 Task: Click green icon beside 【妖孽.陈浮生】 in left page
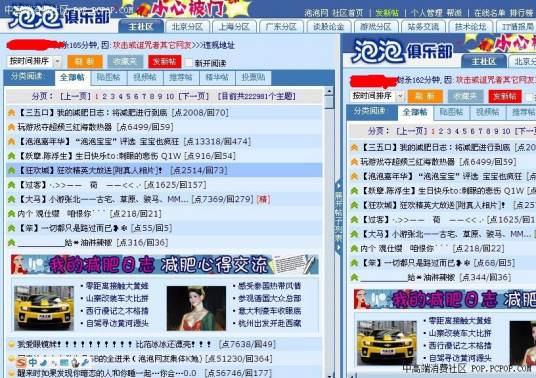point(12,156)
